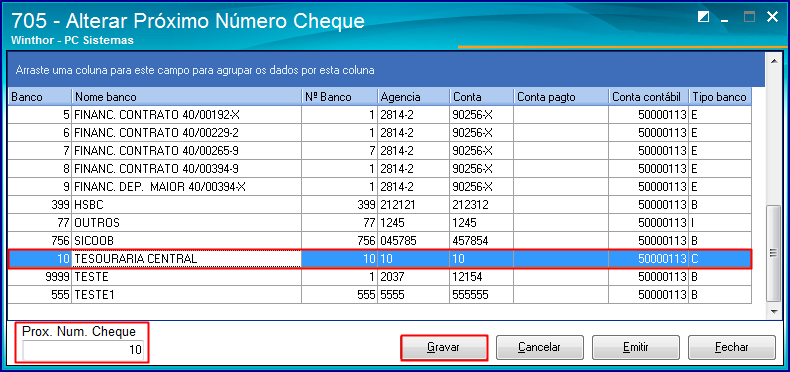
Task: Click the scrollbar up arrow
Action: click(775, 60)
